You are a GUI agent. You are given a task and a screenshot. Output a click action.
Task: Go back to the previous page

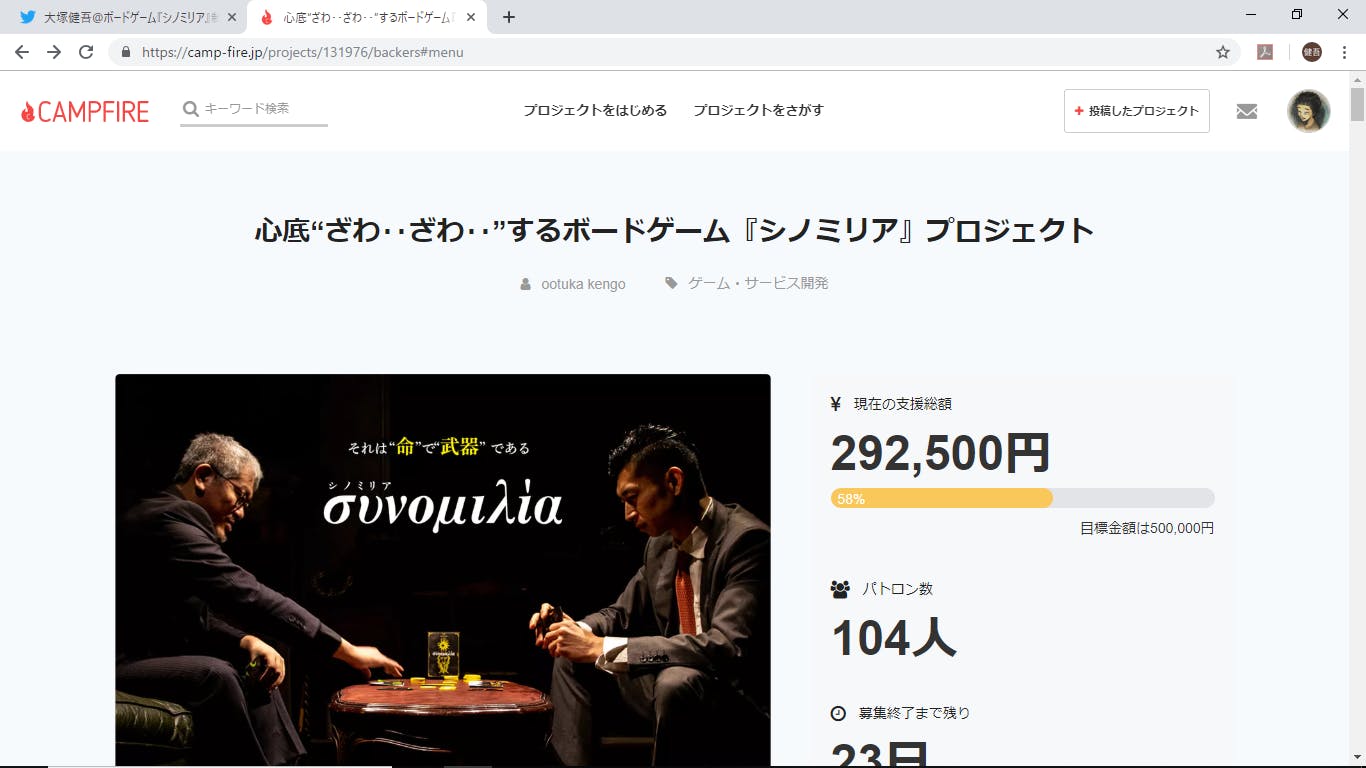(22, 52)
